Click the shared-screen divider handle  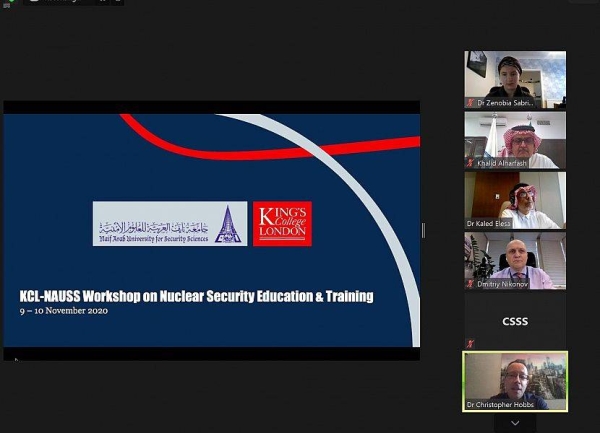[x=423, y=231]
